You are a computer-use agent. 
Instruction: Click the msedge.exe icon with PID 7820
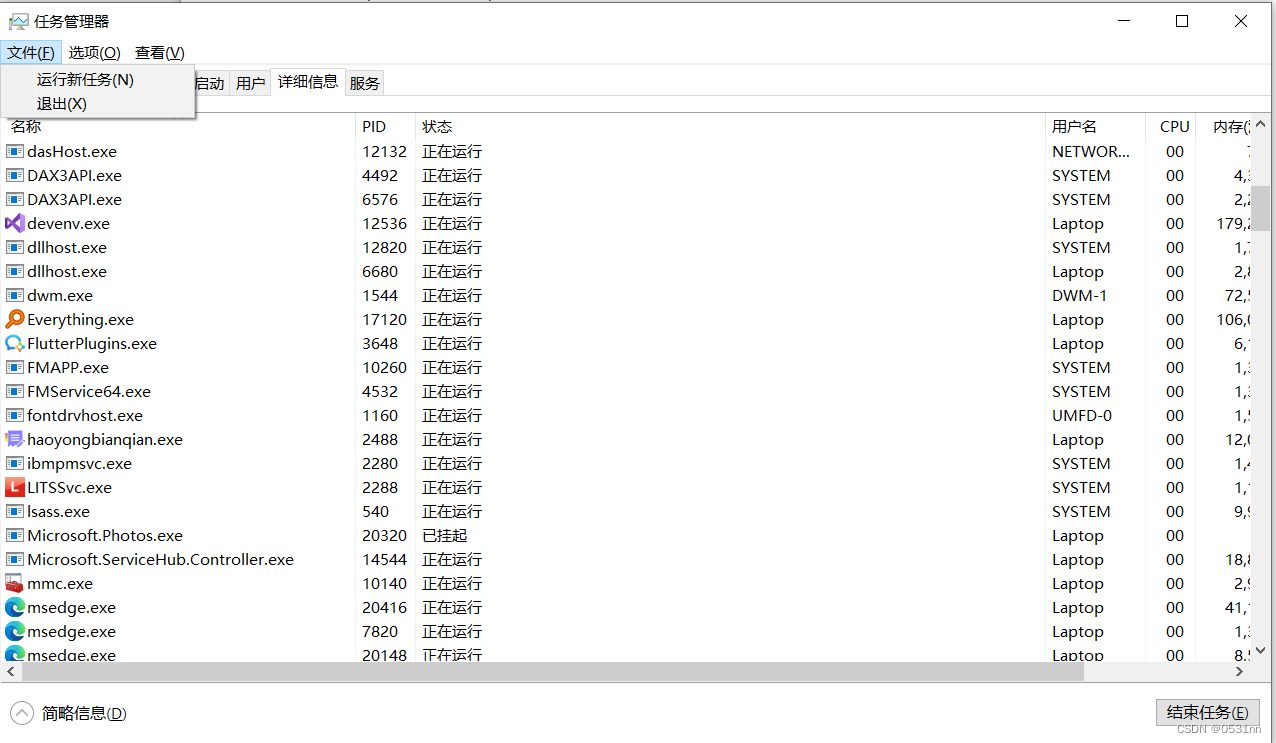[15, 632]
